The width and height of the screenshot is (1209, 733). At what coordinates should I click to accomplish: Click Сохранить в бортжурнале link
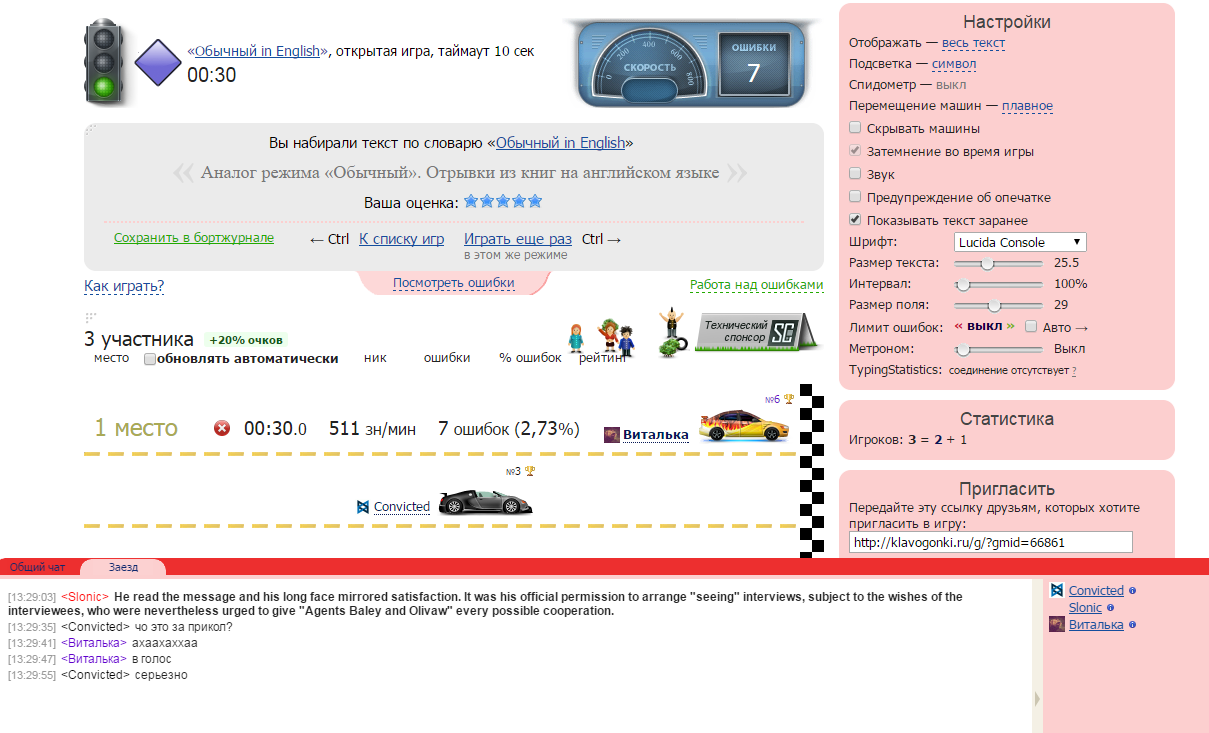194,238
